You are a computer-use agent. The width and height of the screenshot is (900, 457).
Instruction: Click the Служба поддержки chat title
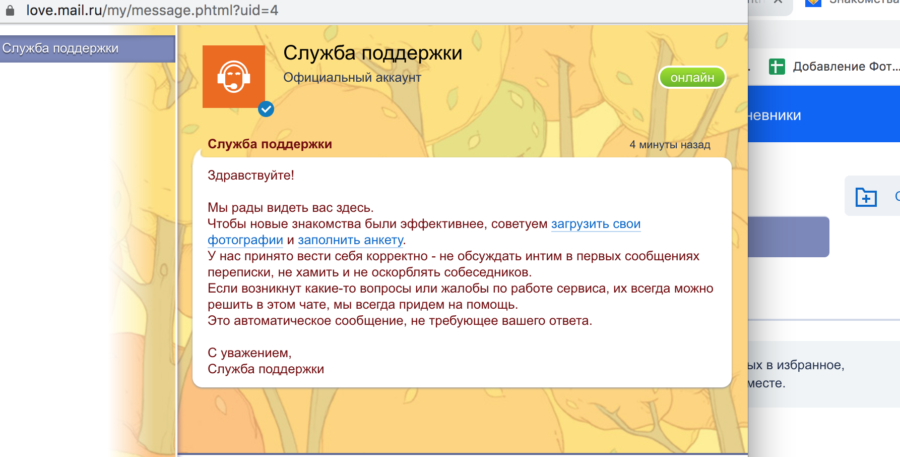[373, 53]
